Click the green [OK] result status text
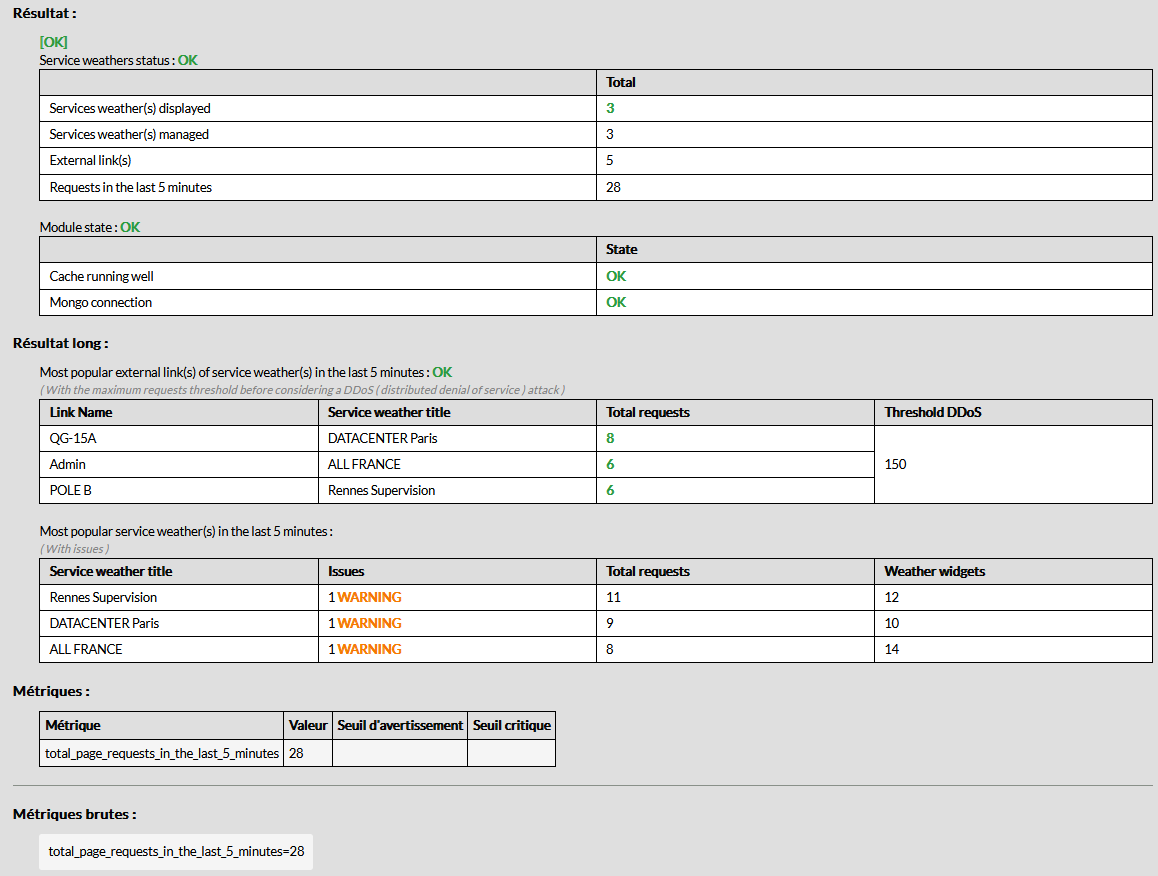 tap(53, 42)
